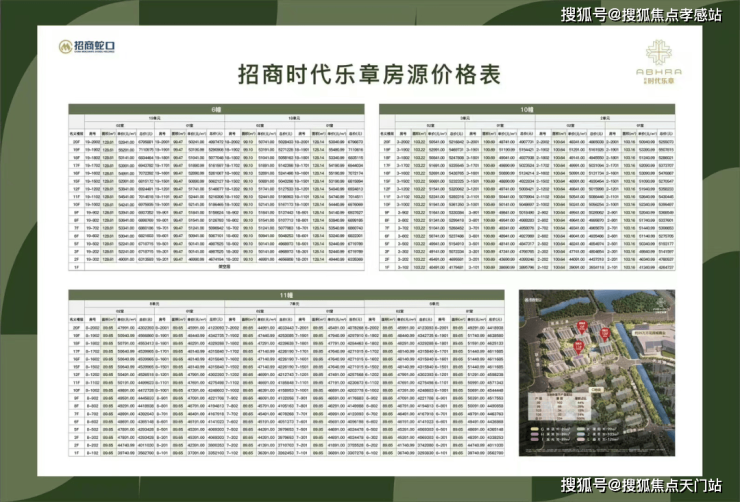Select the 20F row label in 11幢 table
The height and width of the screenshot is (502, 740).
click(x=76, y=327)
